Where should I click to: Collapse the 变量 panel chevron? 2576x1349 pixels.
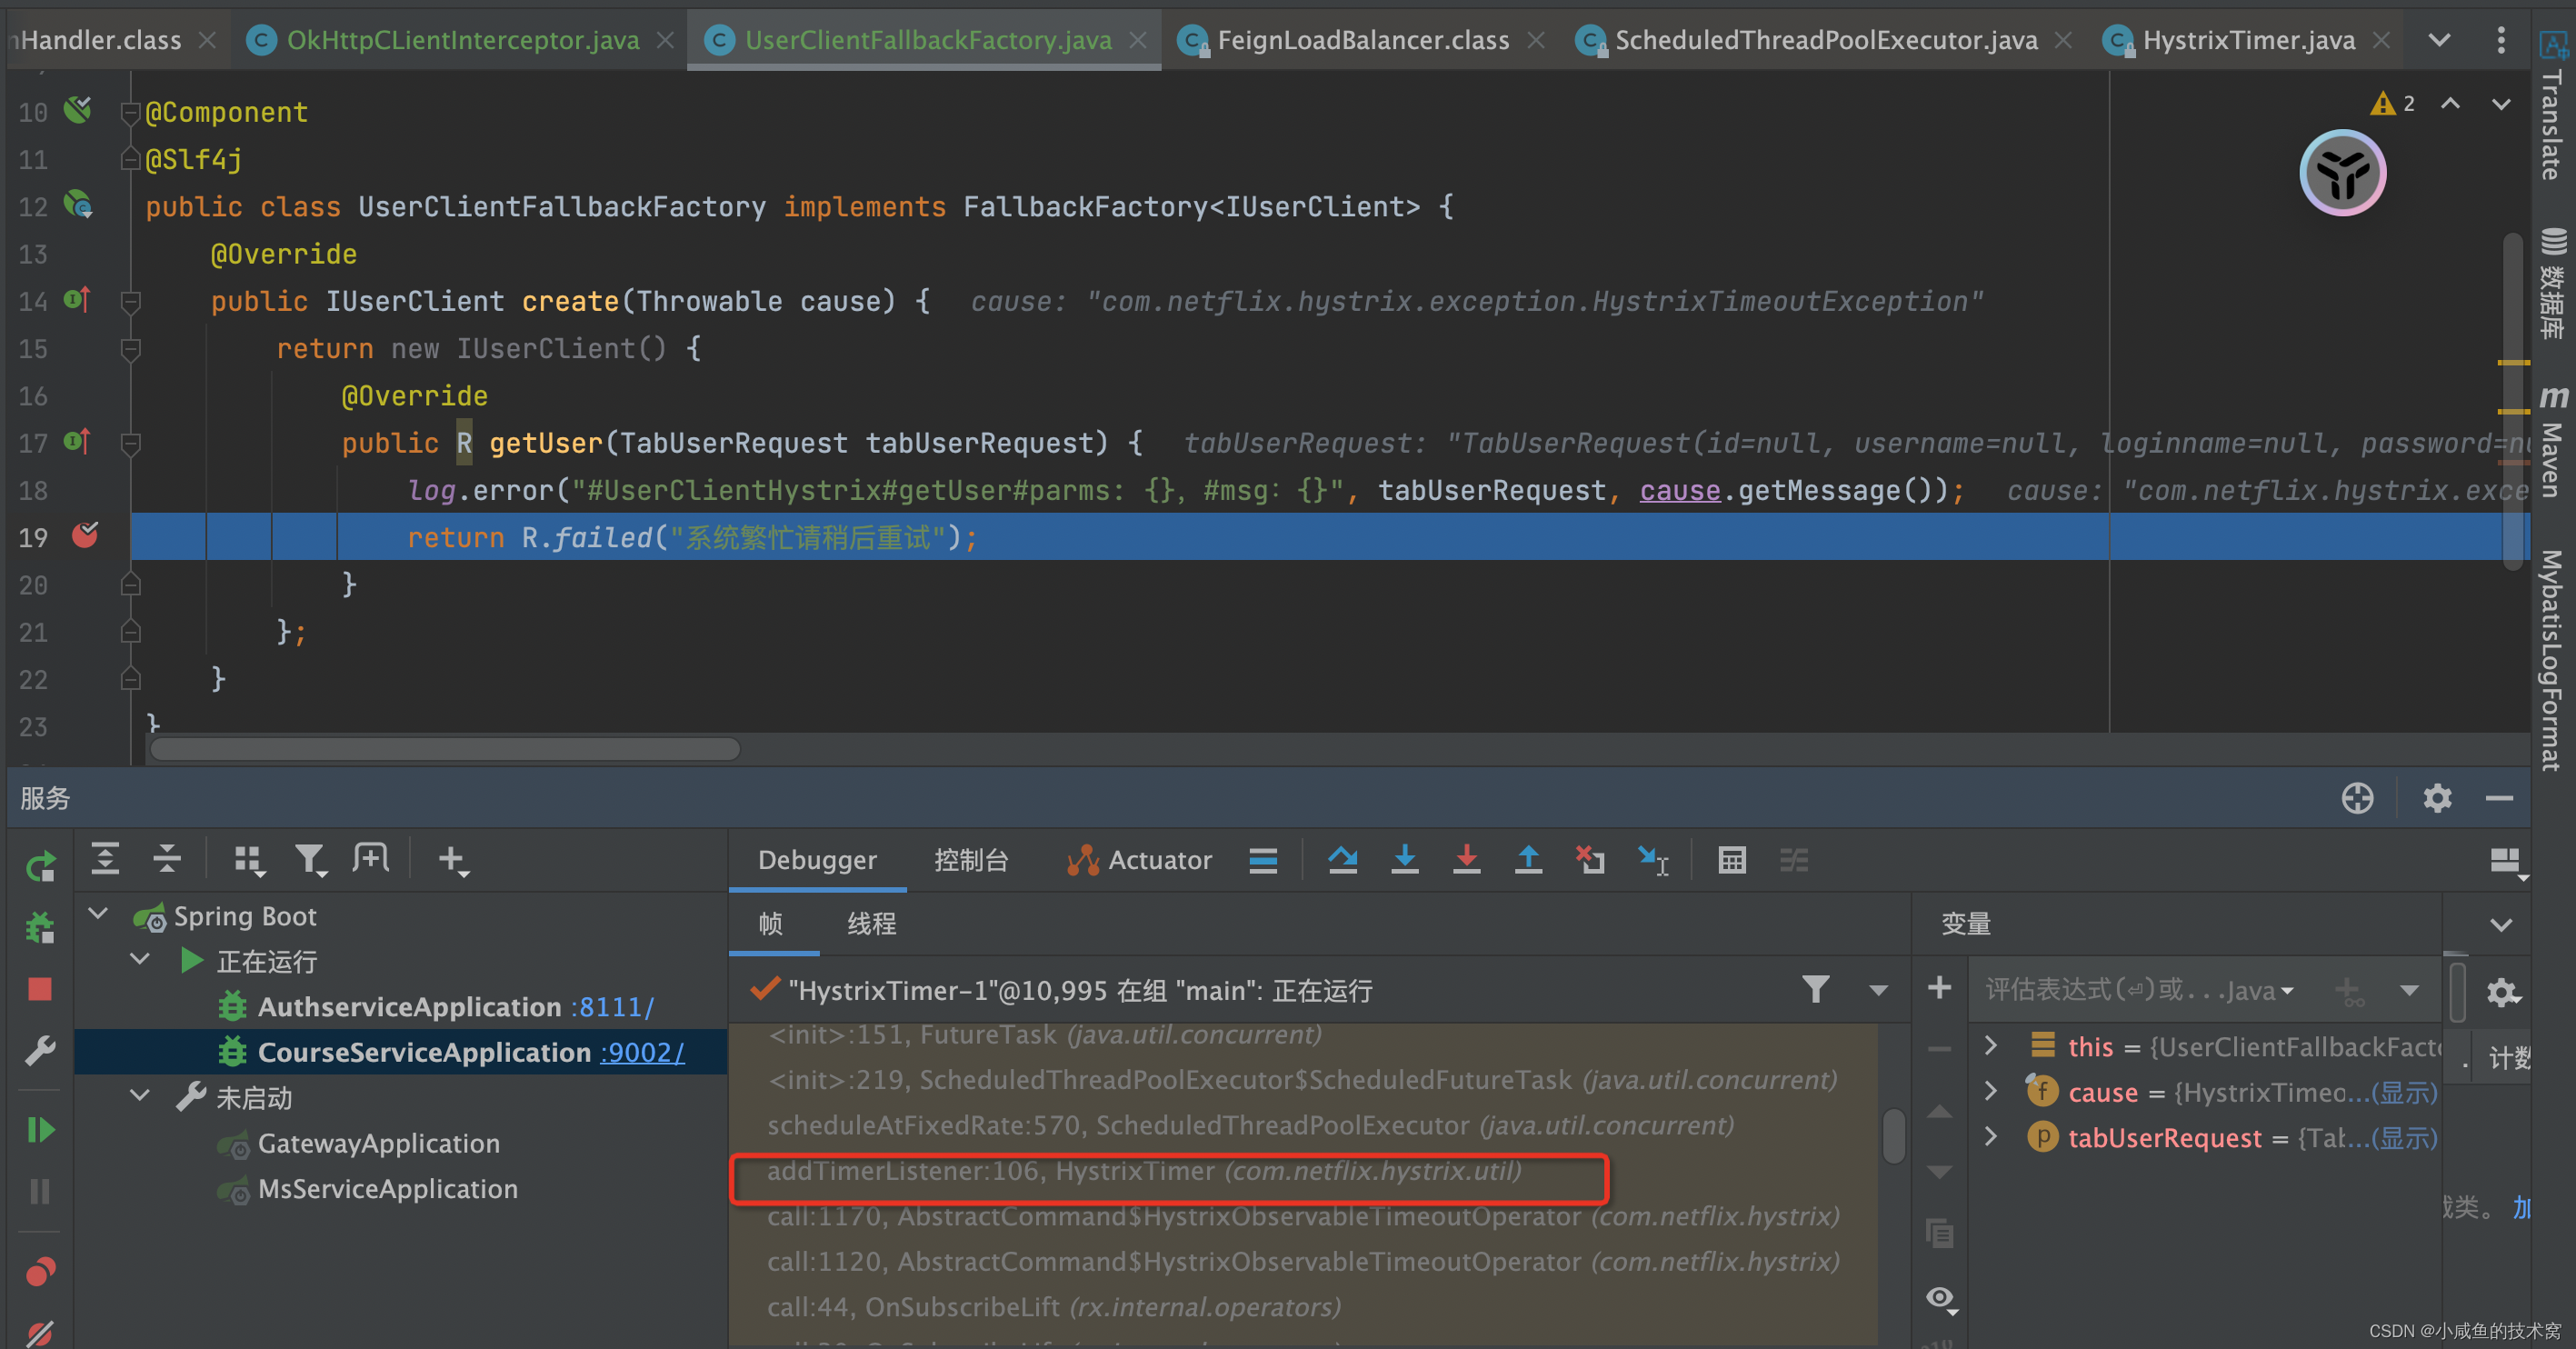(x=2502, y=924)
